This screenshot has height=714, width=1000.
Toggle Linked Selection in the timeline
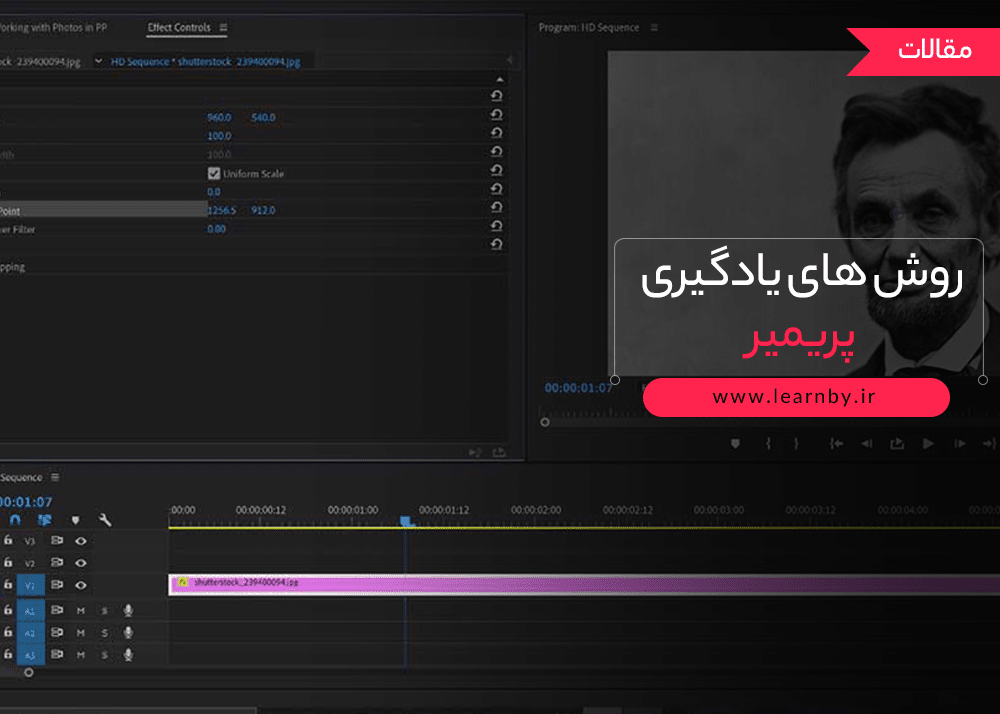coord(45,520)
